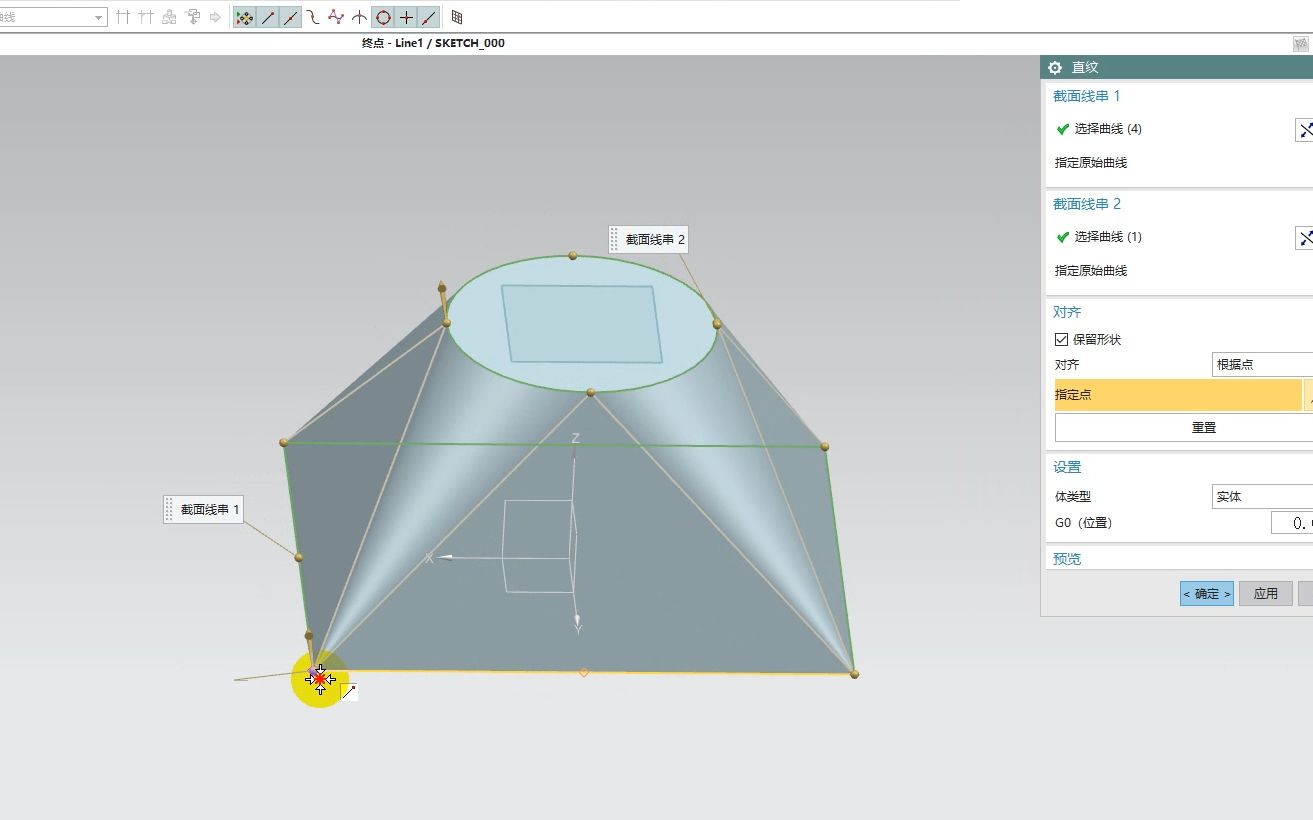Viewport: 1313px width, 820px height.
Task: Click 指定原始曲线 under 截面线串 1
Action: (1091, 163)
